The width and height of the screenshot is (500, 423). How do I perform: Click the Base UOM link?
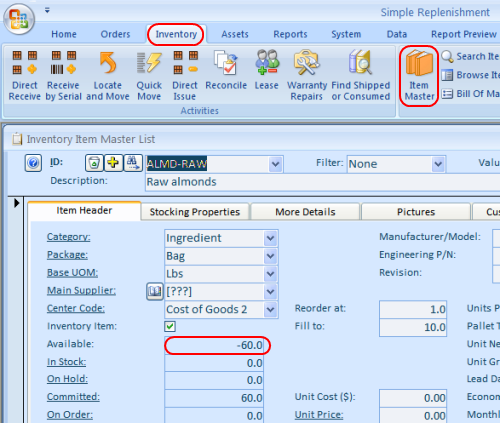(72, 273)
